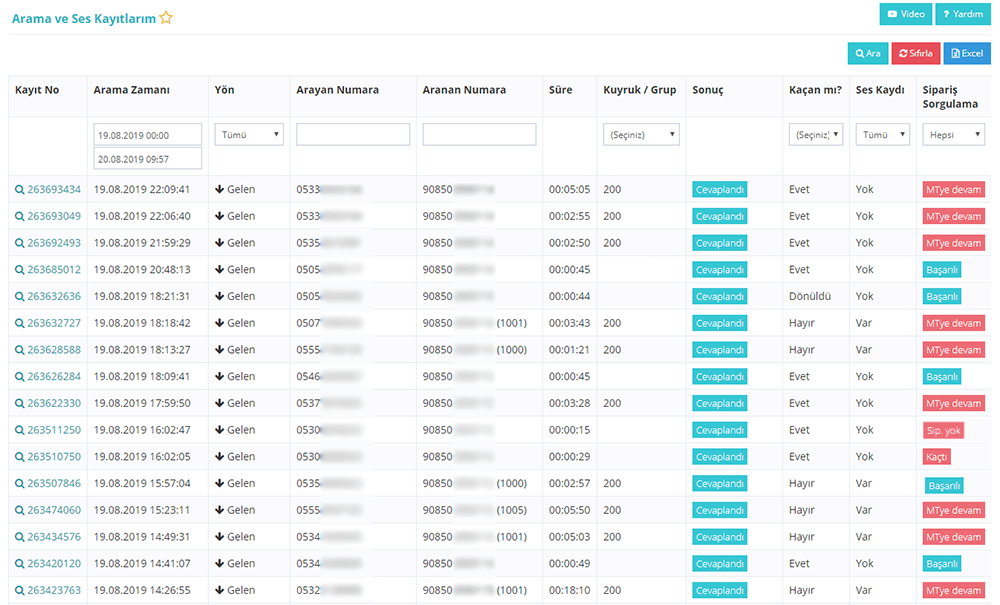Screen dimensions: 1000x605
Task: Click magnifier icon beside record 263474060
Action: (19, 511)
